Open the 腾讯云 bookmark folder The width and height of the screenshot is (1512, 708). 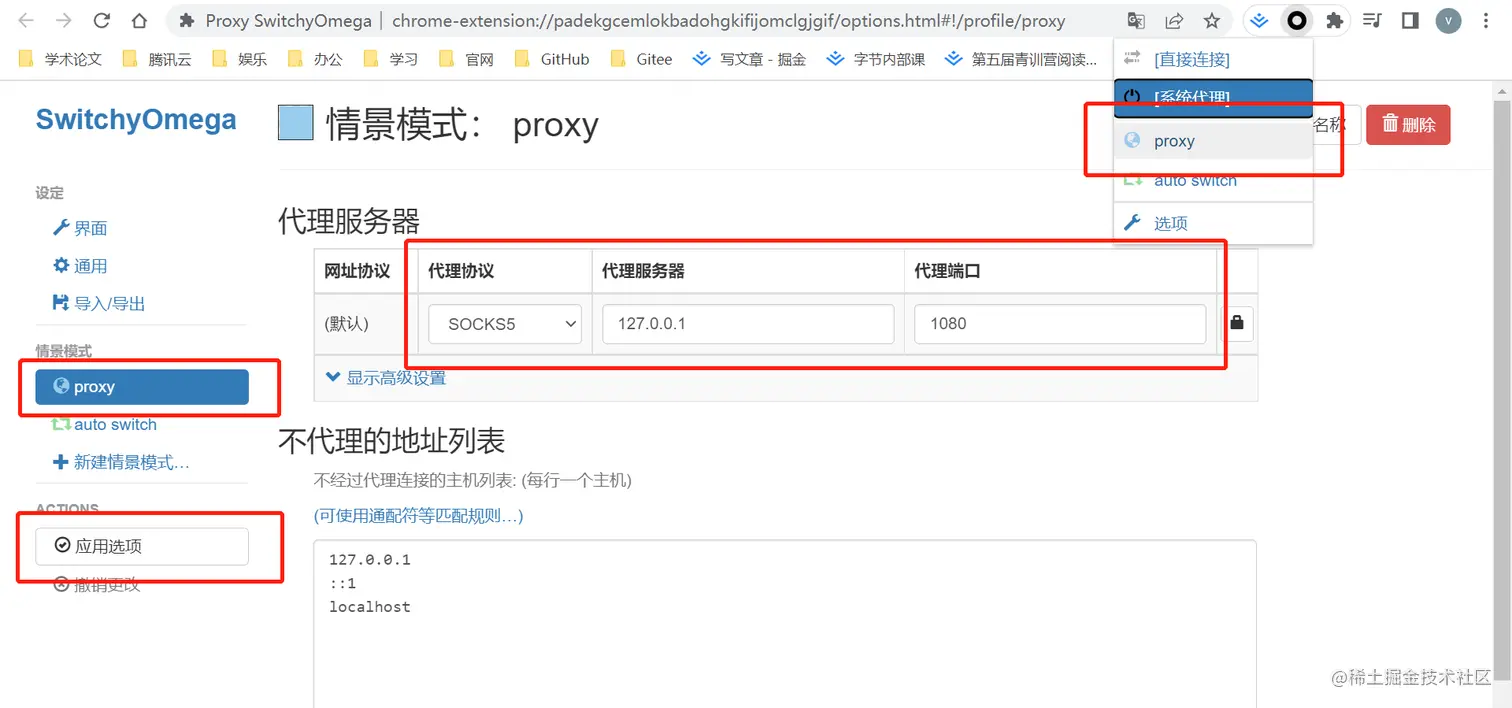click(157, 59)
